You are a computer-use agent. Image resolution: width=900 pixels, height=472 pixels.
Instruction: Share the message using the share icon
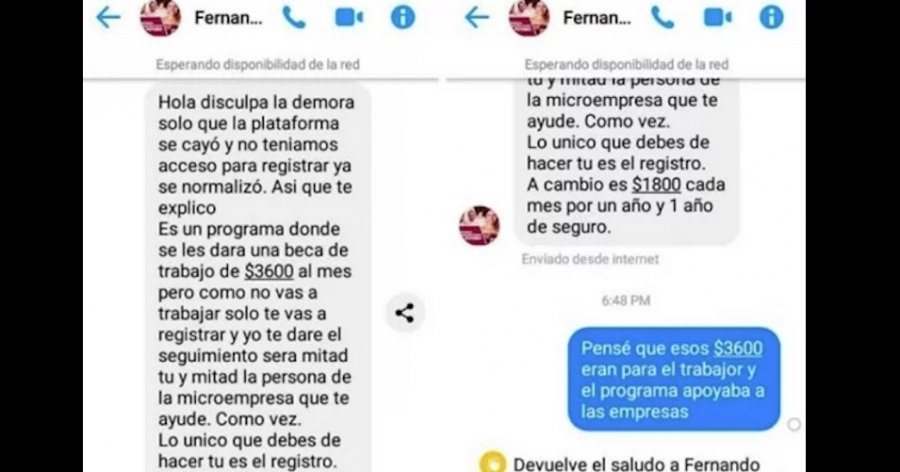[405, 313]
